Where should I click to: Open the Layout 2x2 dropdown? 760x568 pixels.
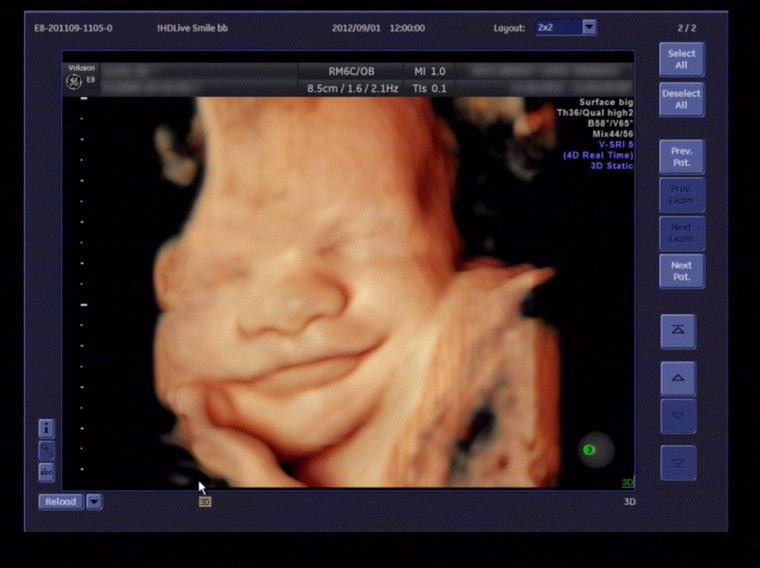pyautogui.click(x=589, y=27)
